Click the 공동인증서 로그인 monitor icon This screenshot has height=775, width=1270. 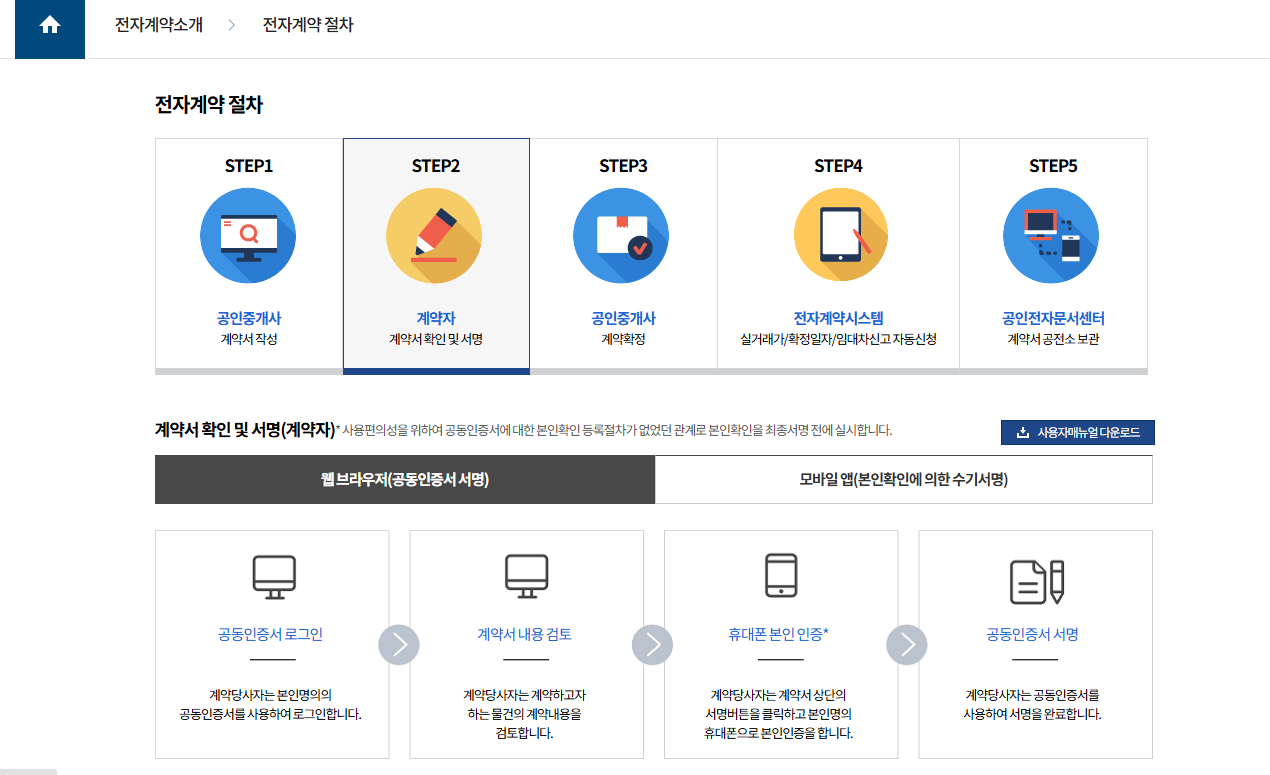point(272,578)
